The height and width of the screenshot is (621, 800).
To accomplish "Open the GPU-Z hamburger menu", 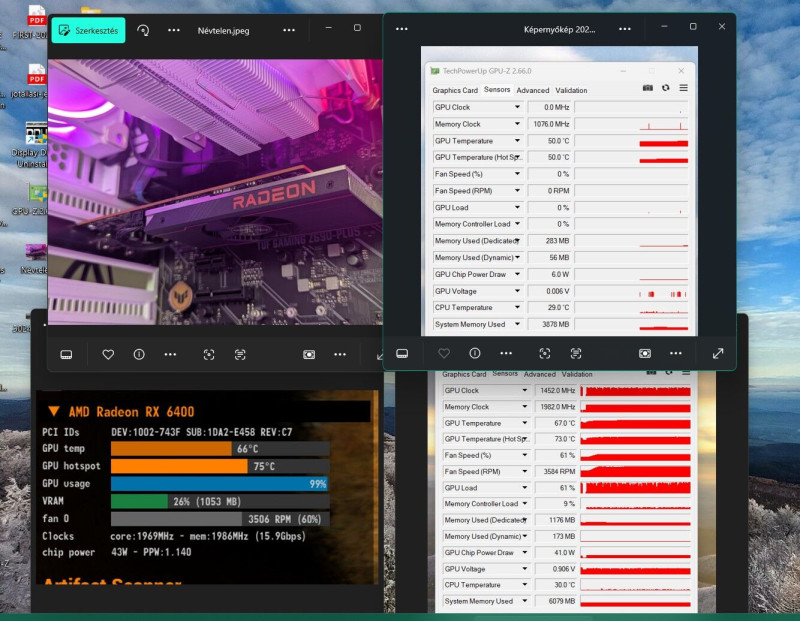I will point(684,88).
